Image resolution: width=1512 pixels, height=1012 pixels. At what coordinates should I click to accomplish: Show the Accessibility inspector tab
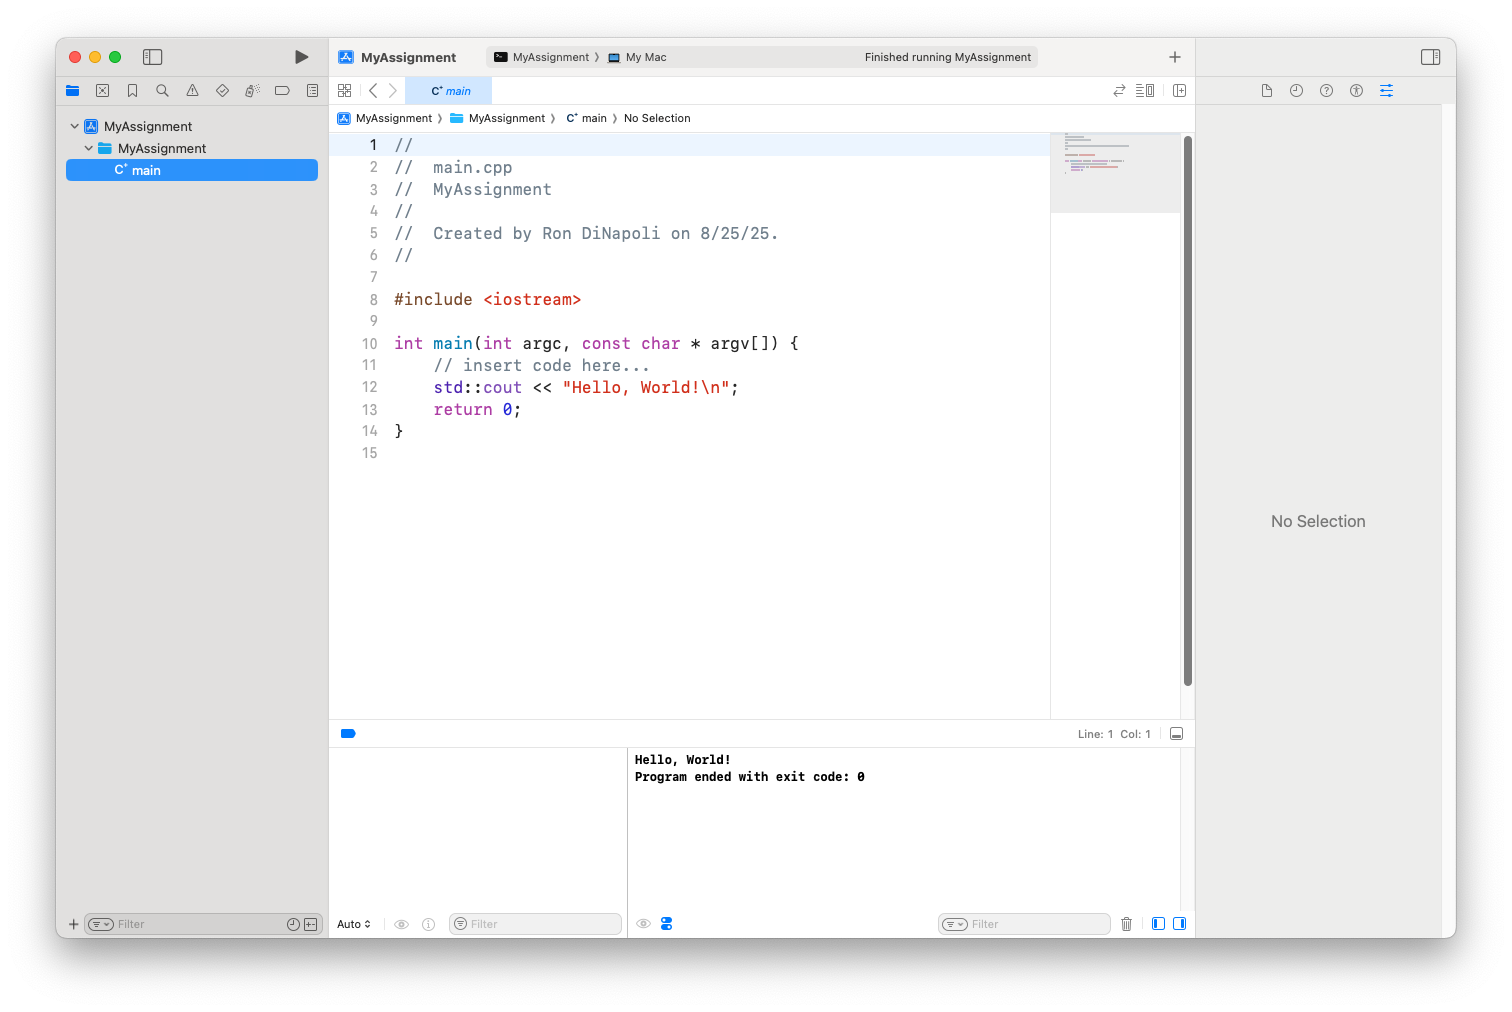1356,90
